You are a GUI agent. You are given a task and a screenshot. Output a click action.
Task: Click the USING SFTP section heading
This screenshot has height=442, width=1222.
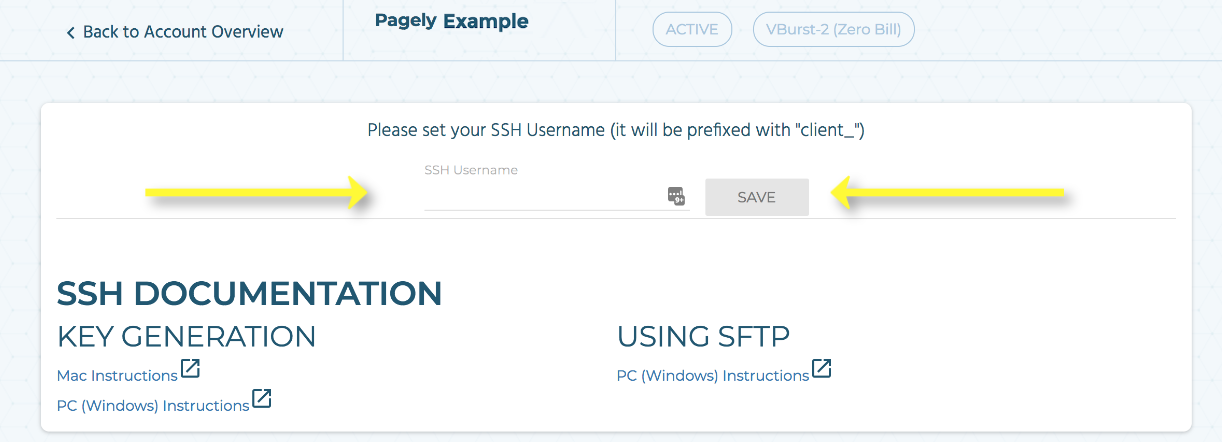tap(703, 336)
